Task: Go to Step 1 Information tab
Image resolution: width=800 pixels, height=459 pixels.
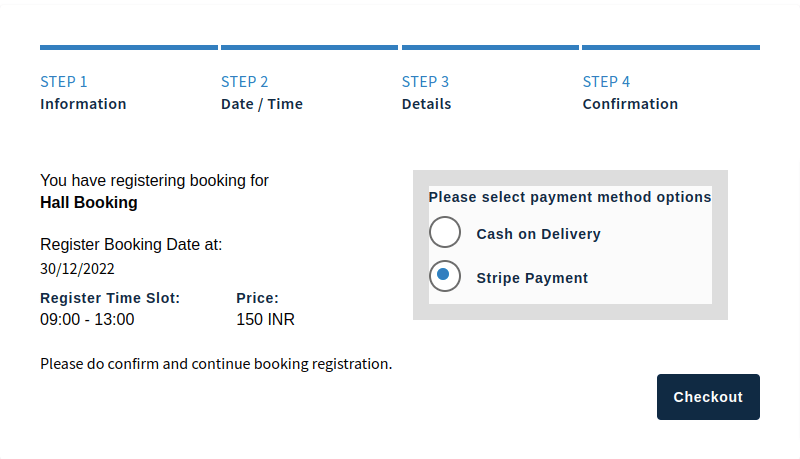Action: 83,93
